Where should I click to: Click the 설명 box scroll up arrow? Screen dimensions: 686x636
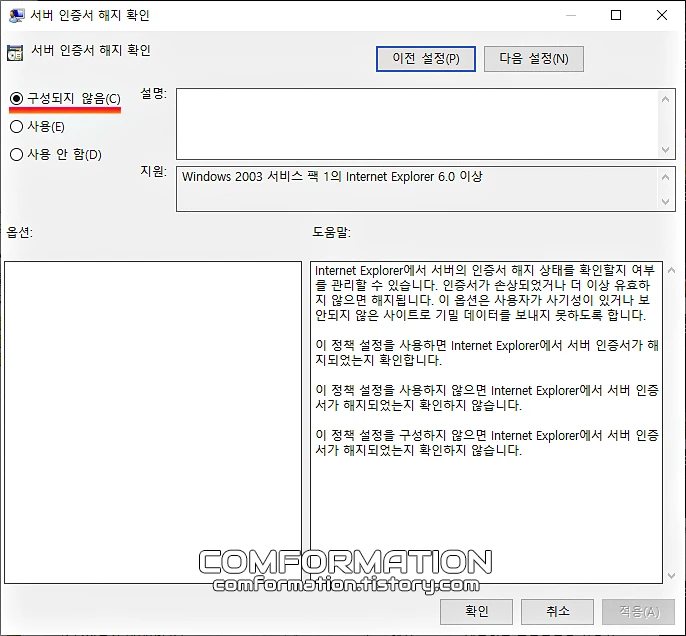[x=665, y=99]
